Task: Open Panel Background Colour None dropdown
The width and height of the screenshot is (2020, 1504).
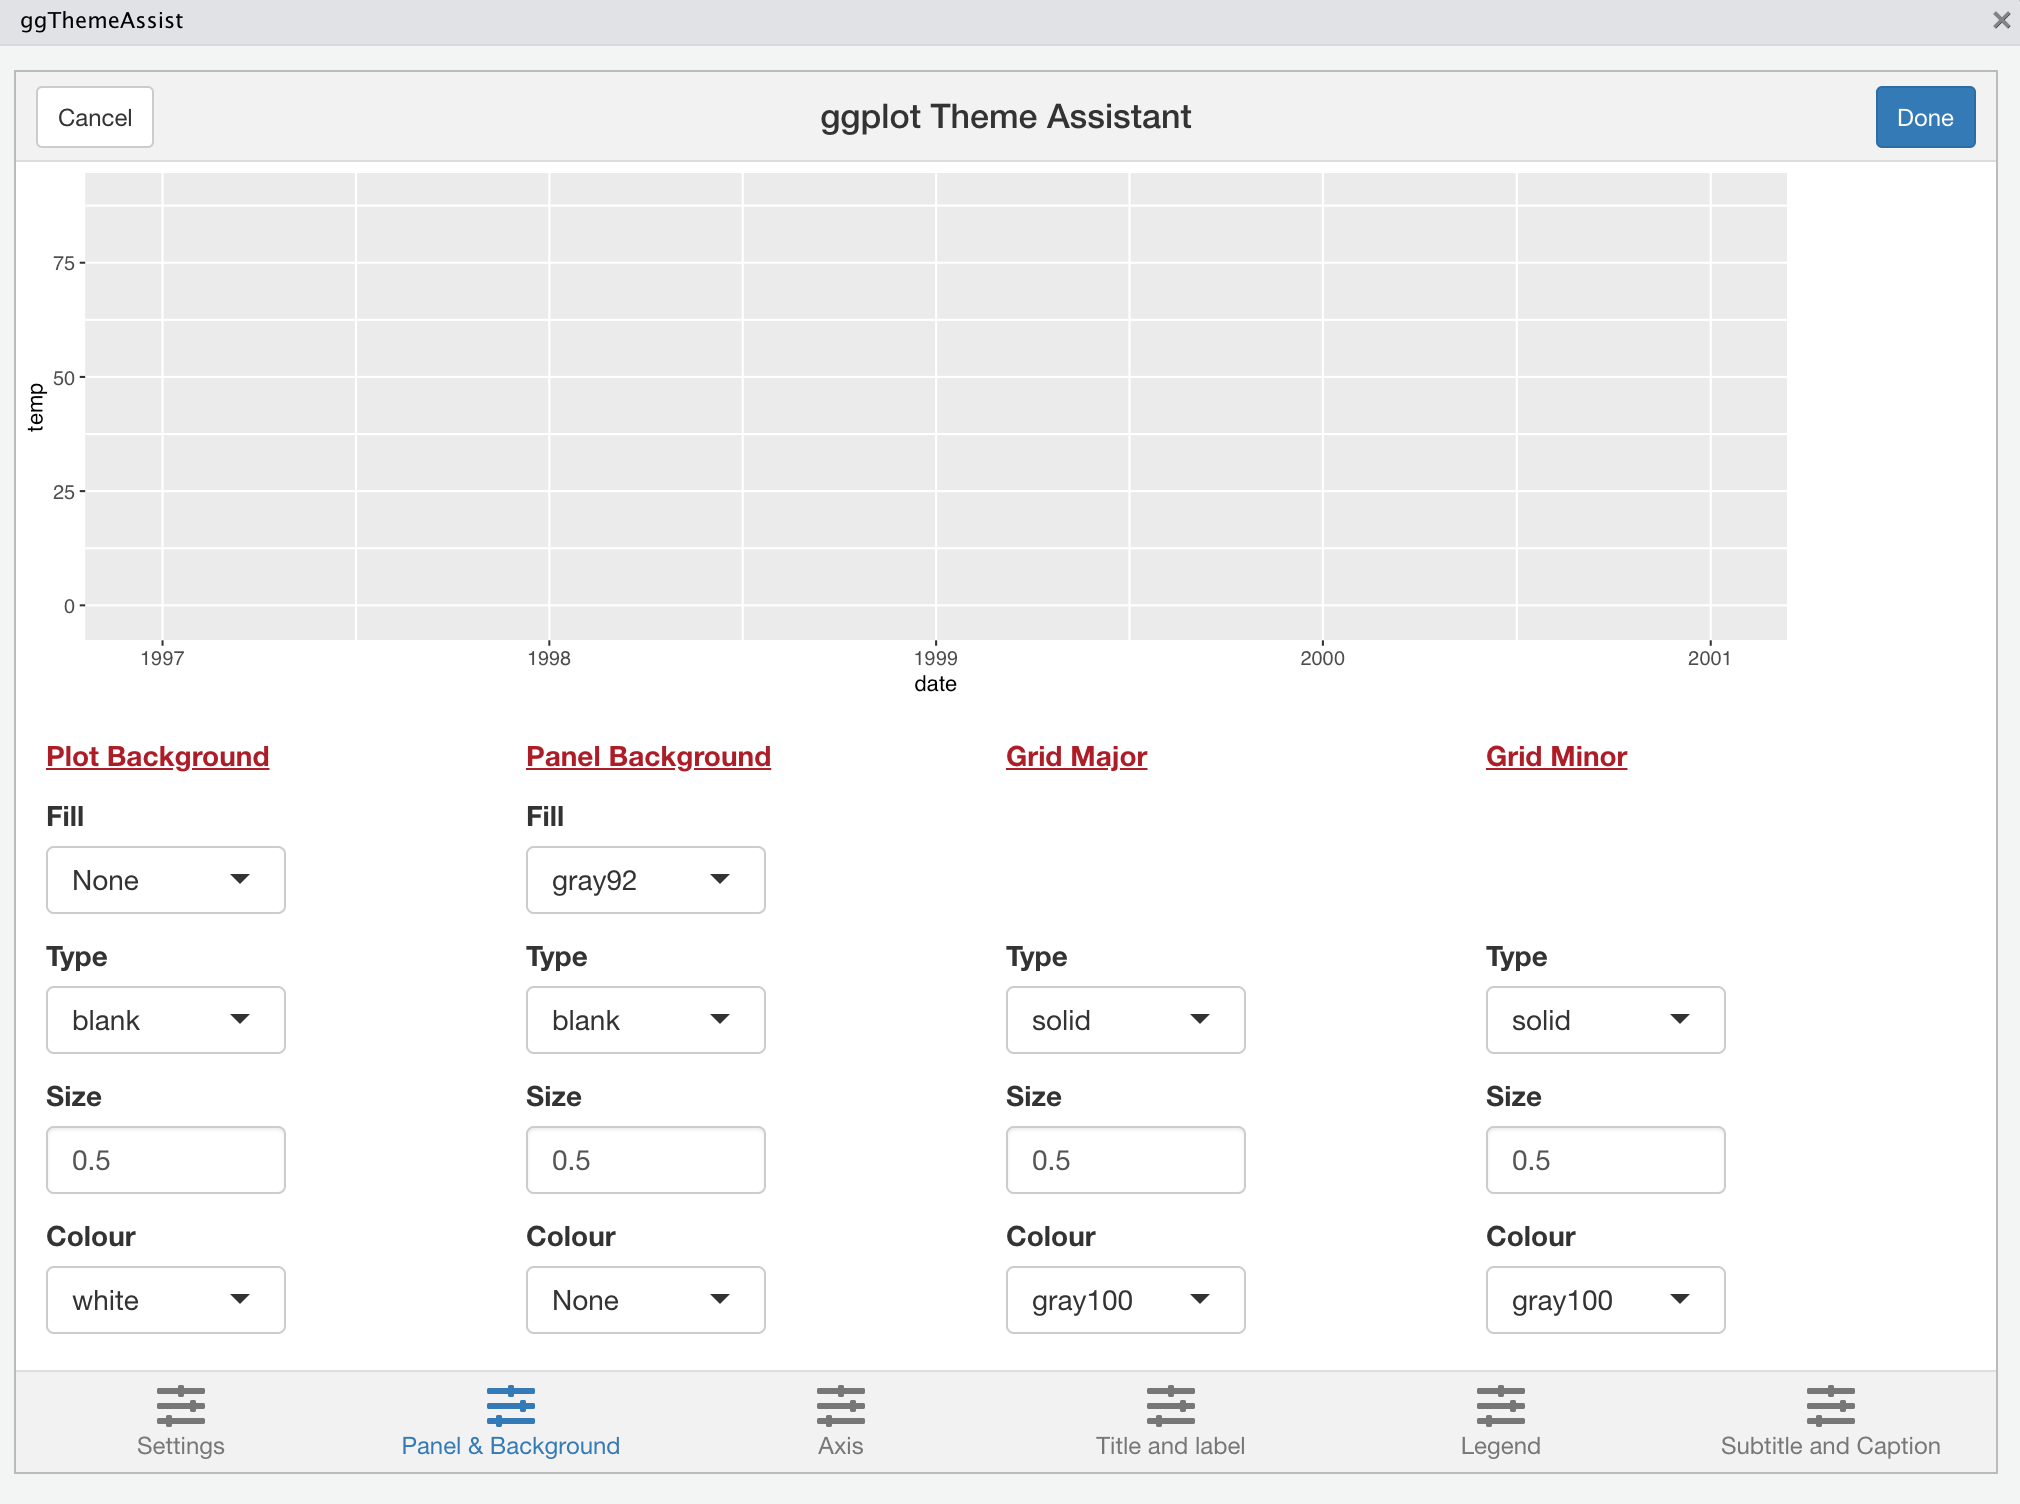Action: coord(646,1300)
